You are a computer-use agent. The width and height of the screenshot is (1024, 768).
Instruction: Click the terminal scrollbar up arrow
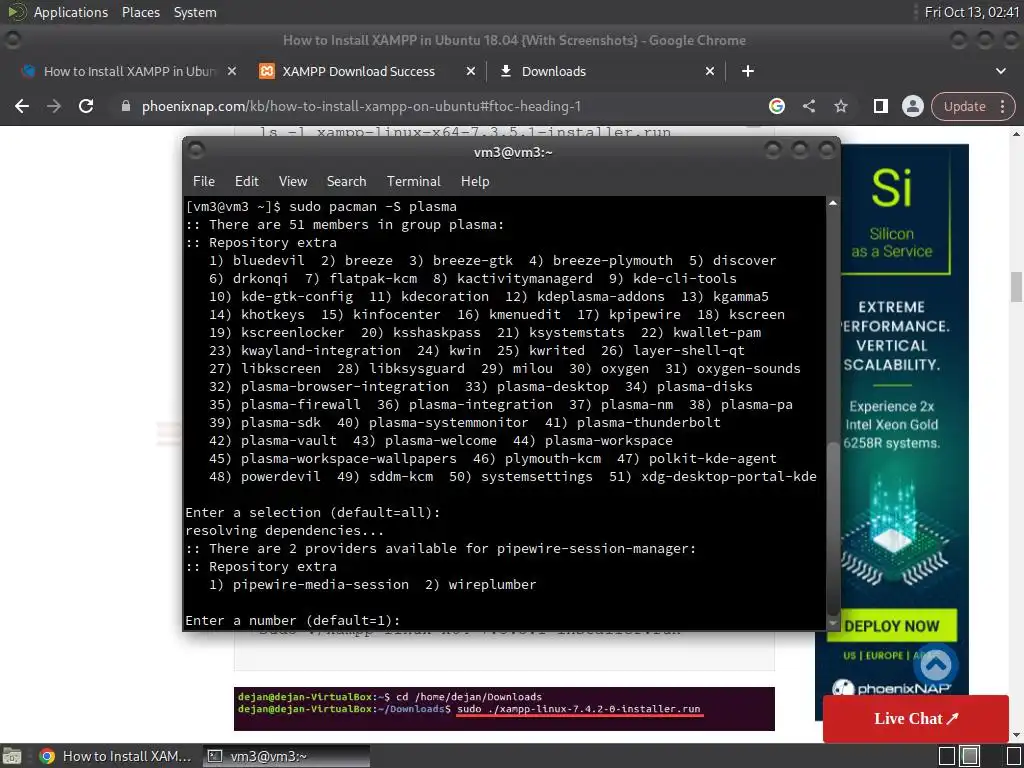[x=833, y=203]
